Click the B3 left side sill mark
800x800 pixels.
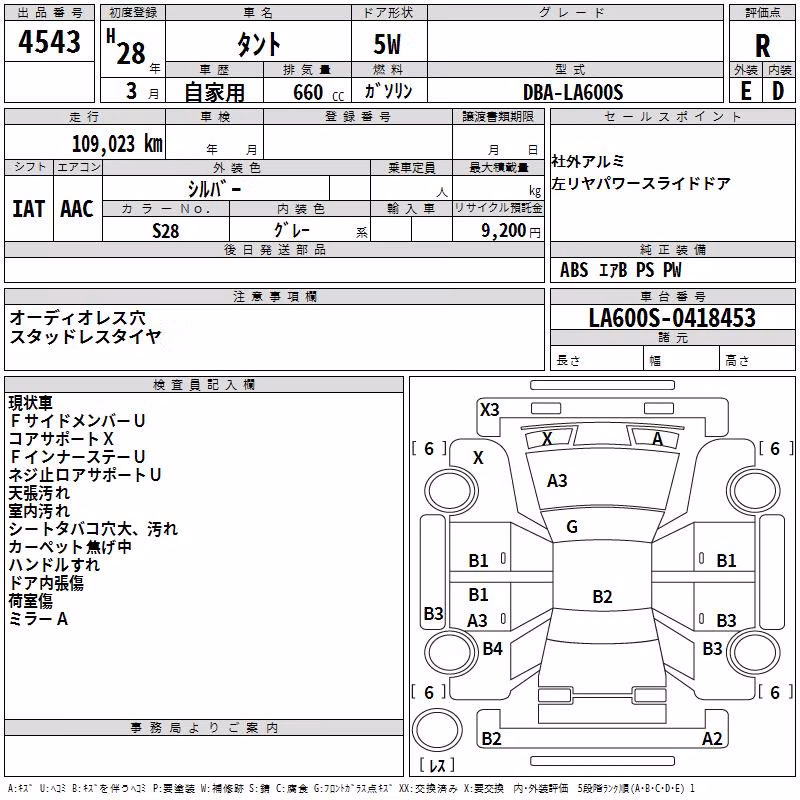click(433, 613)
